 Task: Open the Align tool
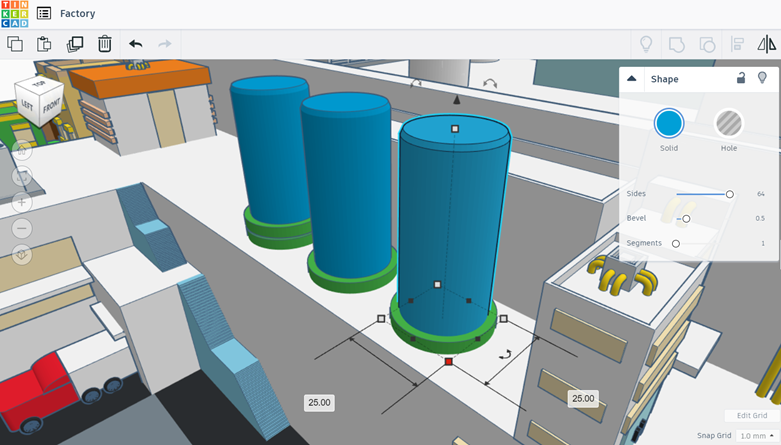[737, 44]
